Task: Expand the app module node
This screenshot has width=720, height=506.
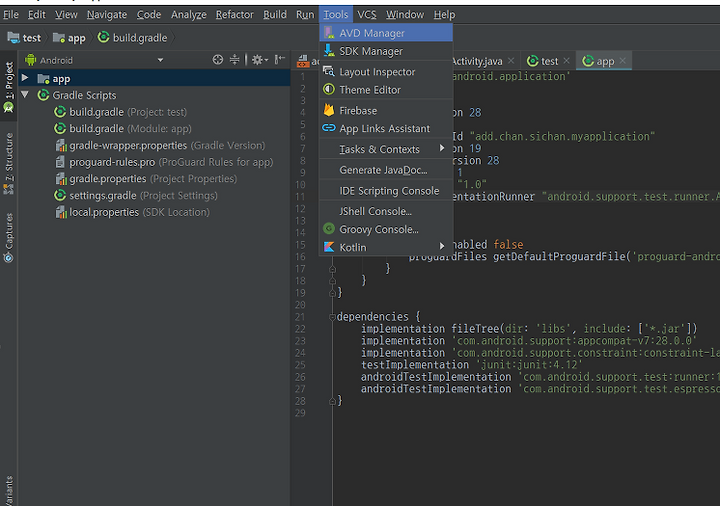Action: click(x=25, y=78)
